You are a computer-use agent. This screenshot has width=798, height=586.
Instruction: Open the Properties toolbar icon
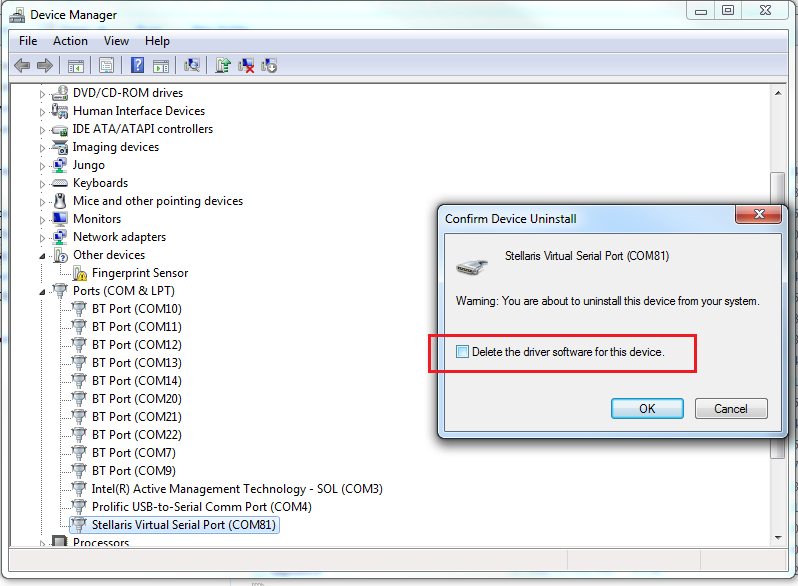click(x=106, y=65)
